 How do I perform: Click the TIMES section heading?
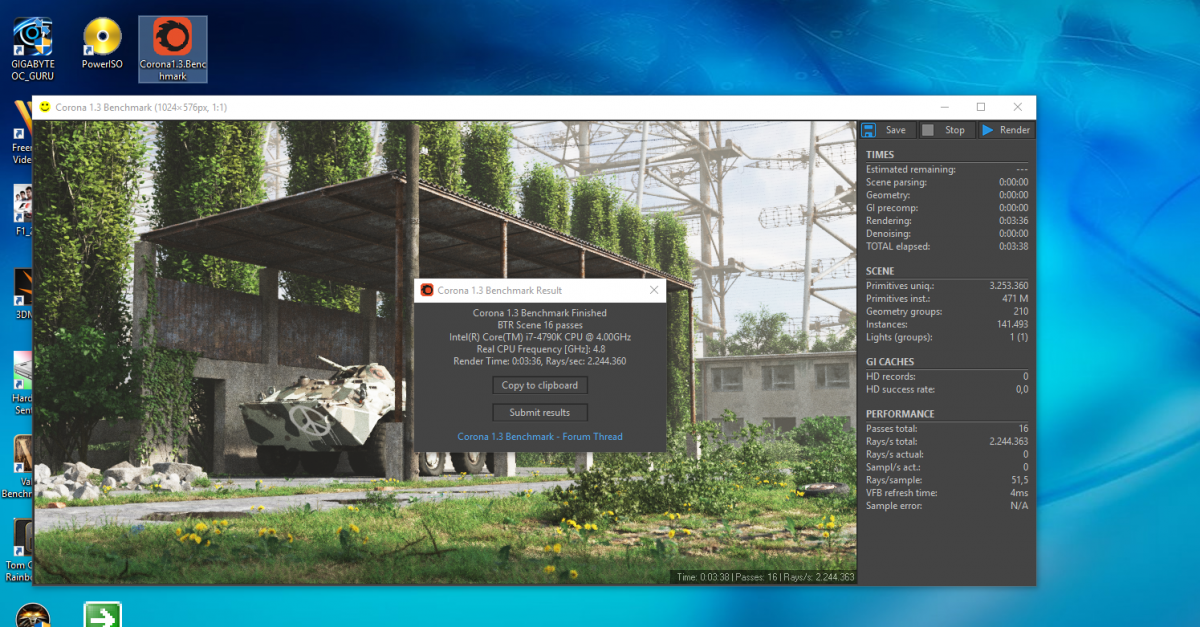[x=880, y=155]
